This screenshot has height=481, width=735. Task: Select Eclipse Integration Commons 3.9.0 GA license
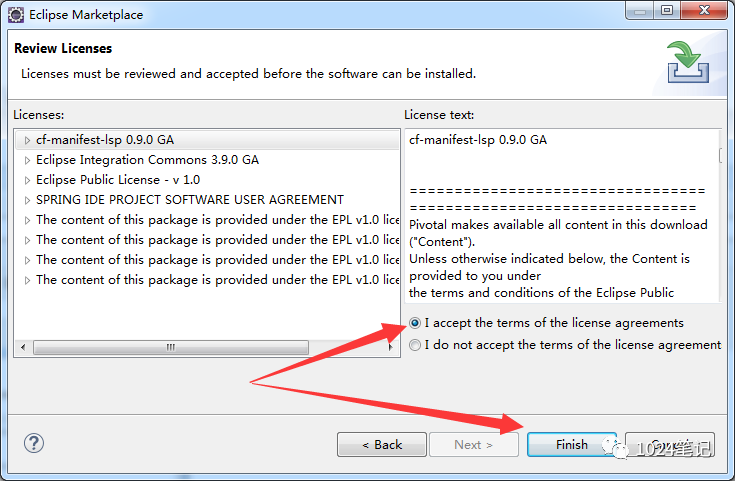[x=147, y=160]
